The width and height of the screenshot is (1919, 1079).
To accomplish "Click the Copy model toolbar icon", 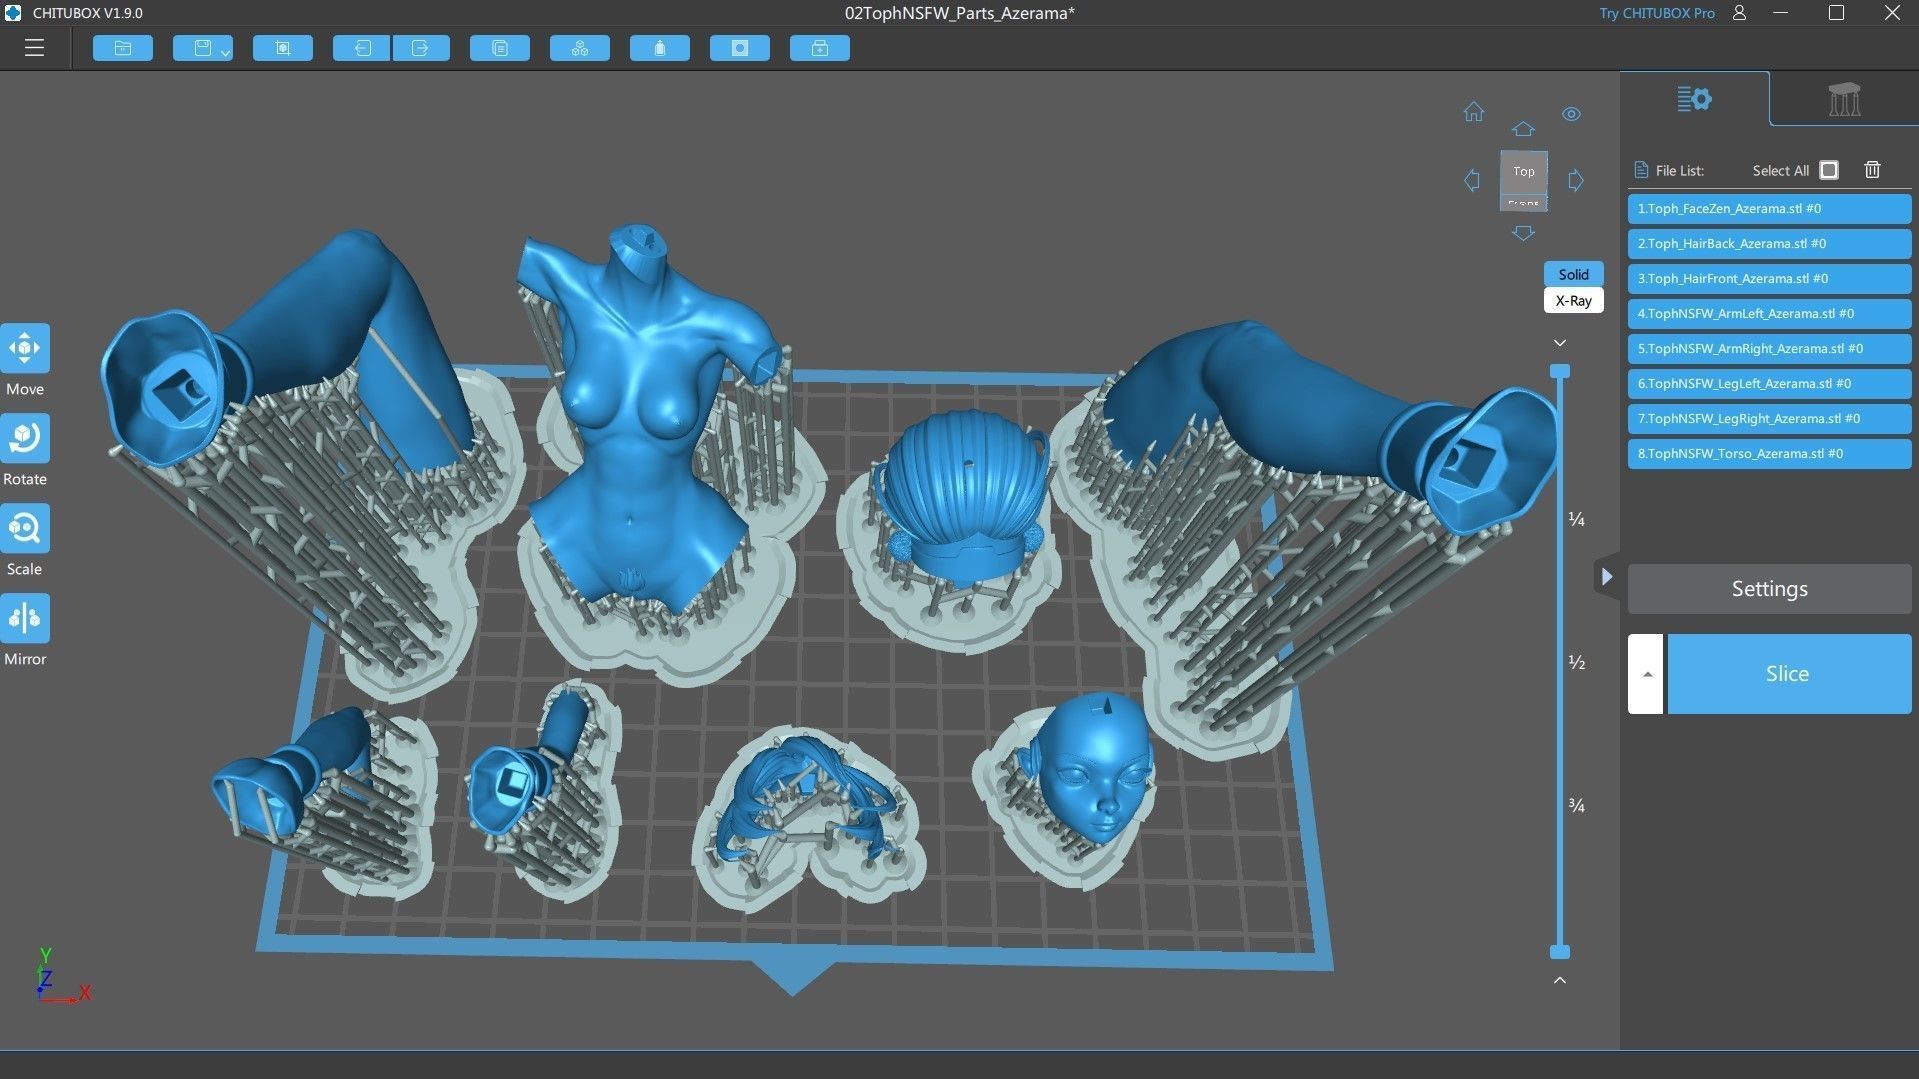I will click(x=500, y=48).
